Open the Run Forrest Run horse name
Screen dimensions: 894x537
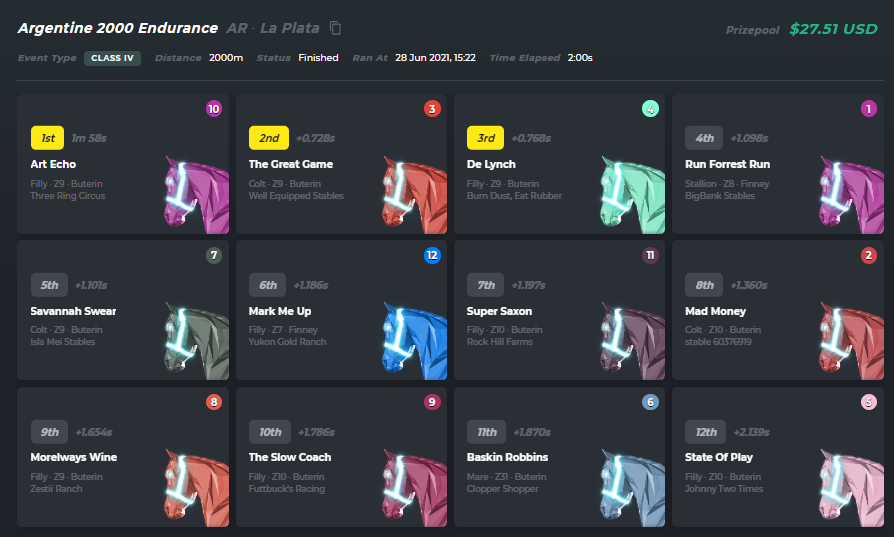pos(727,164)
